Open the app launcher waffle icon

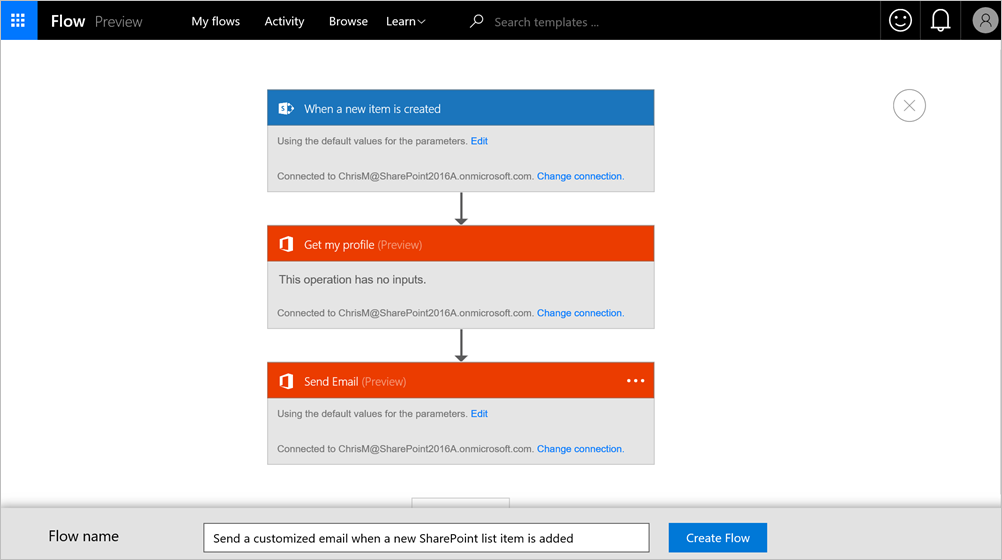click(19, 20)
